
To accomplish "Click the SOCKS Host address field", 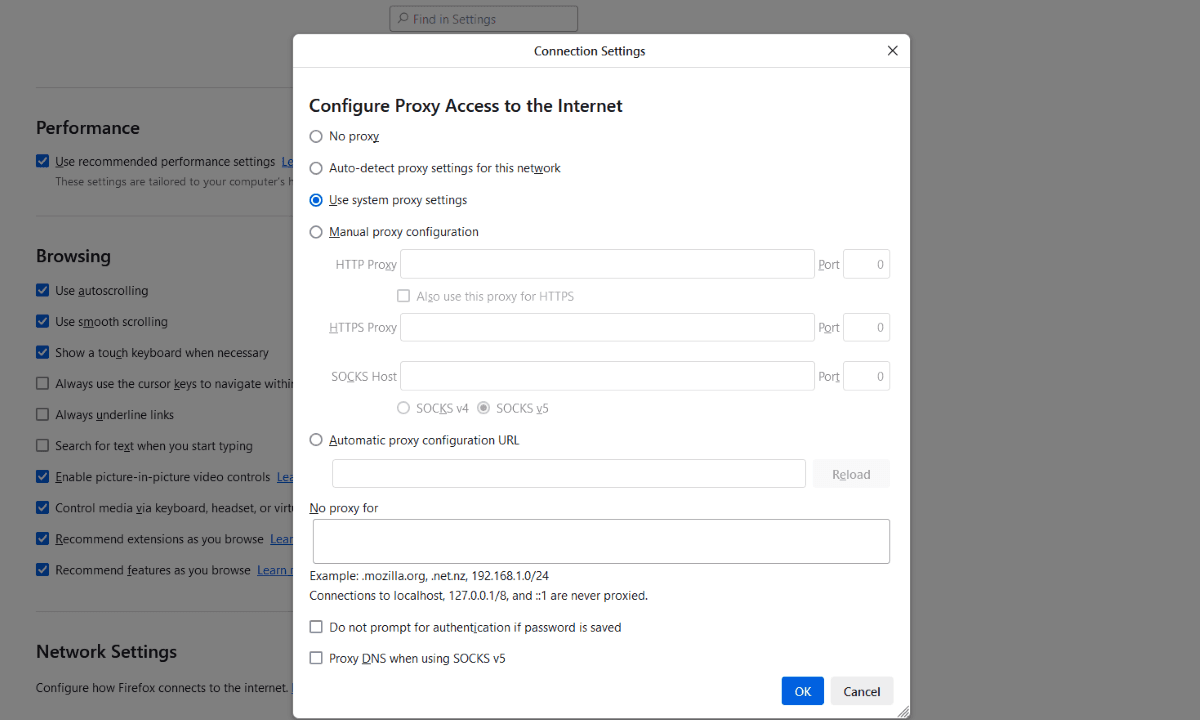I will [607, 376].
